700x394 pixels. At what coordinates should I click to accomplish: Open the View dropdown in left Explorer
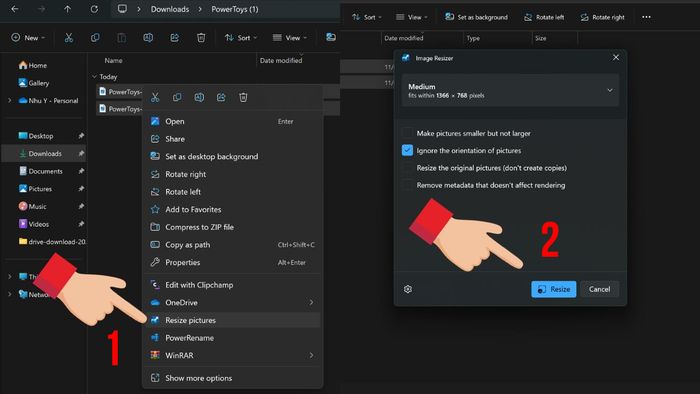coord(290,38)
